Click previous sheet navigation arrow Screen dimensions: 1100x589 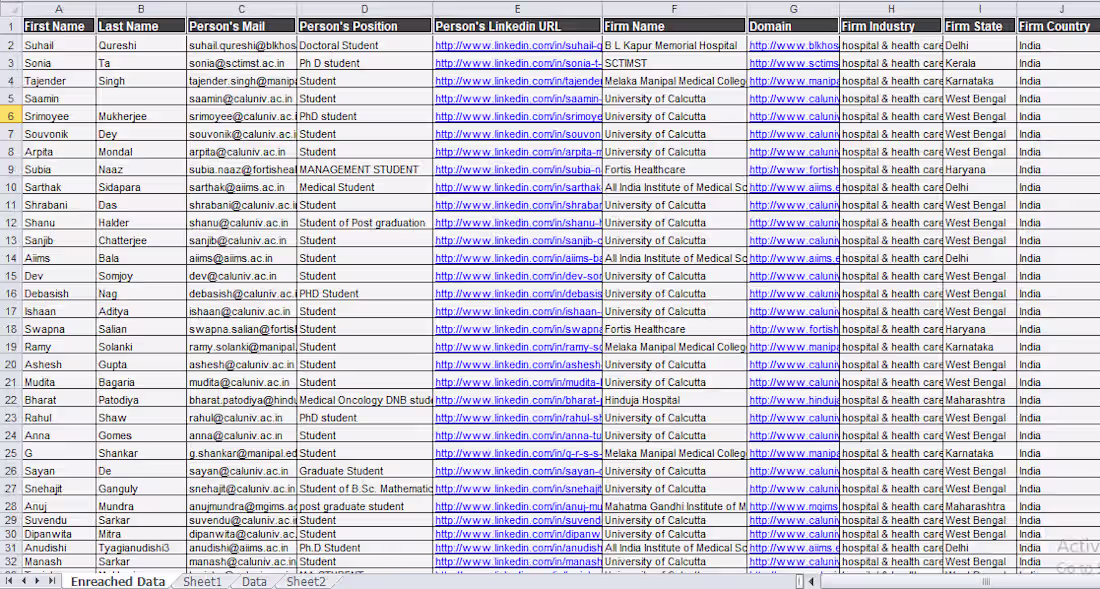24,581
